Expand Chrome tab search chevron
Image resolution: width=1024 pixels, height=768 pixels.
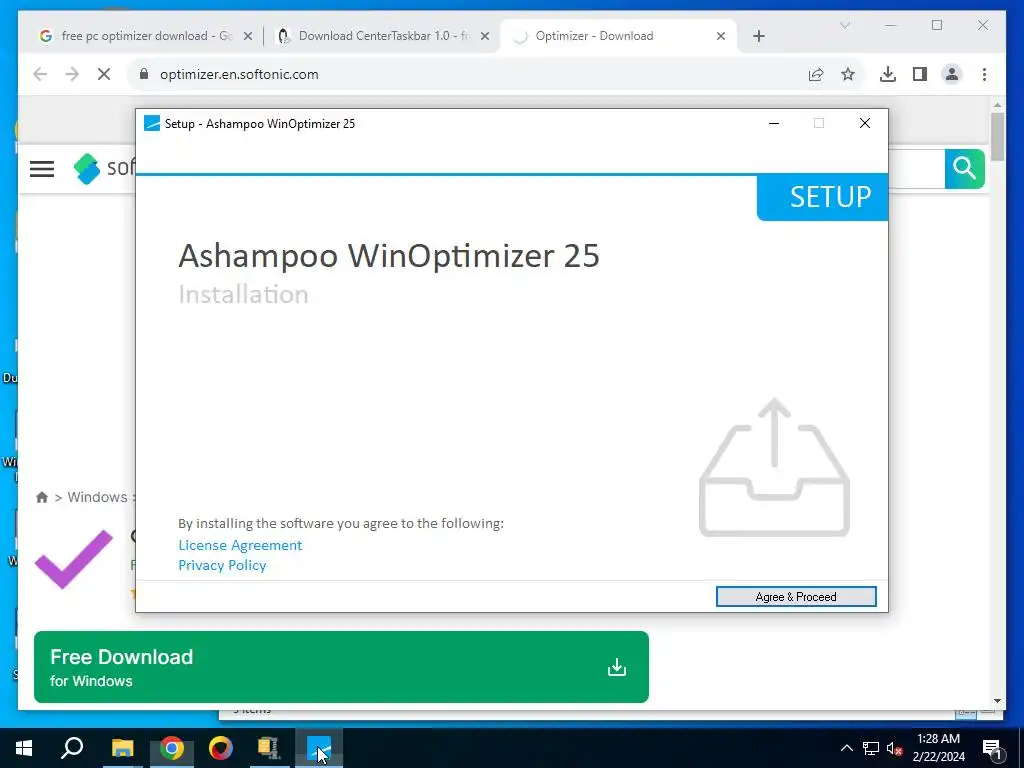pos(844,25)
